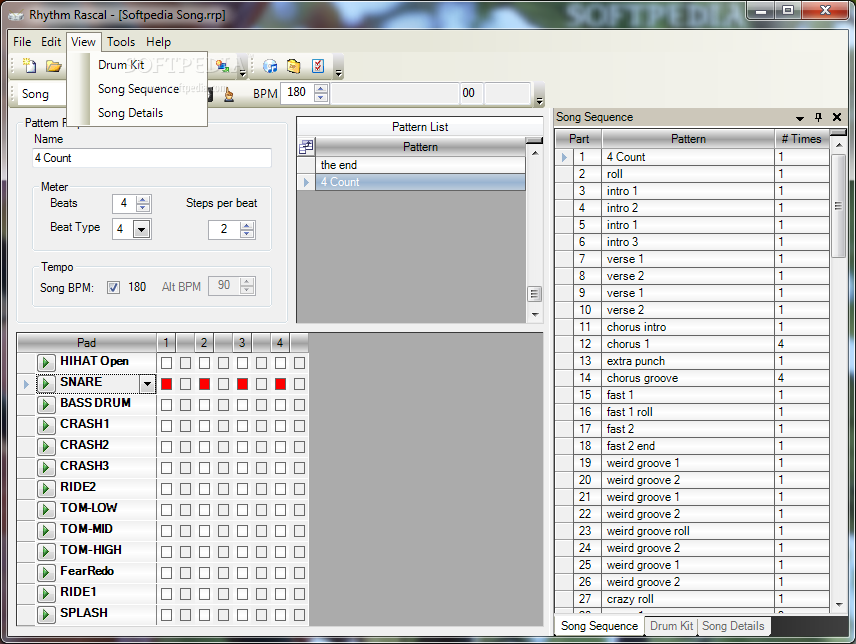
Task: Clear the SNARE red step under beat 4
Action: 280,384
